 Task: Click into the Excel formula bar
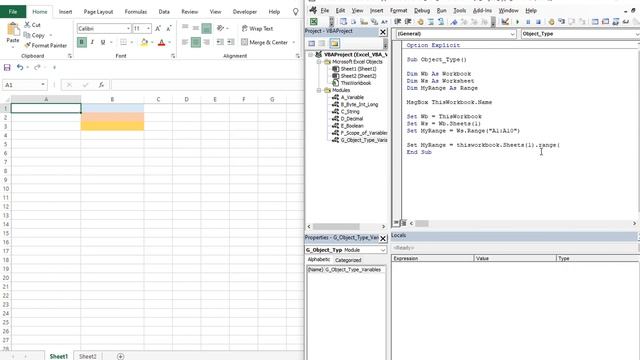207,85
